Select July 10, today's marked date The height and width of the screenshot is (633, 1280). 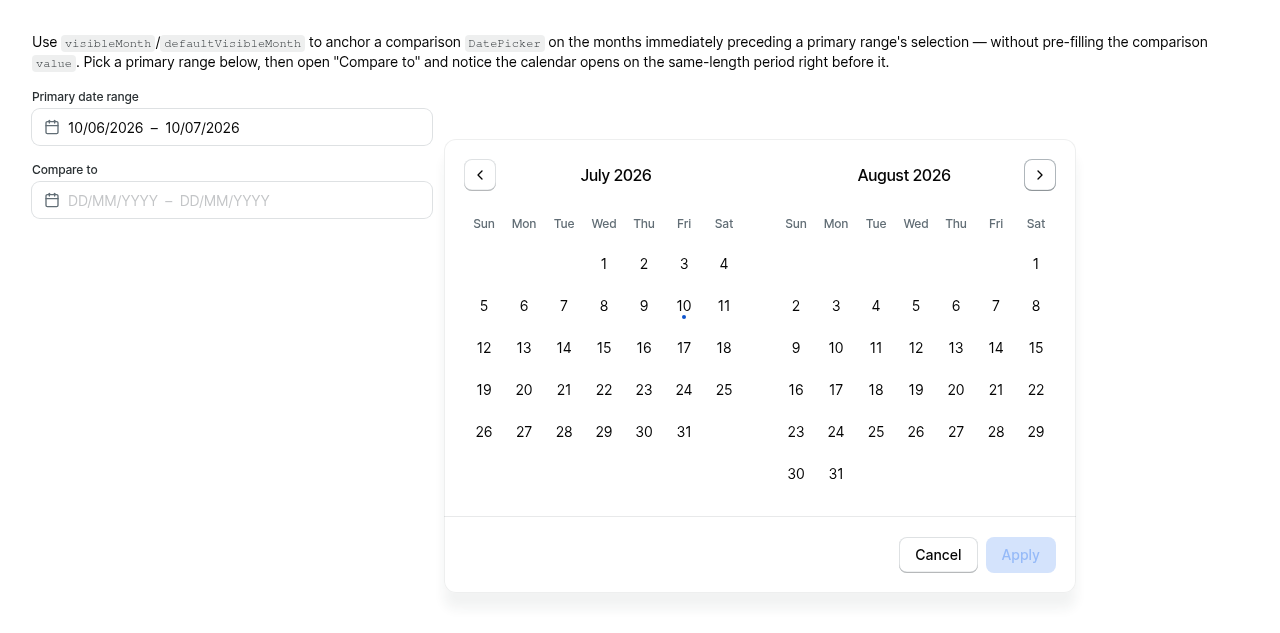(x=684, y=306)
